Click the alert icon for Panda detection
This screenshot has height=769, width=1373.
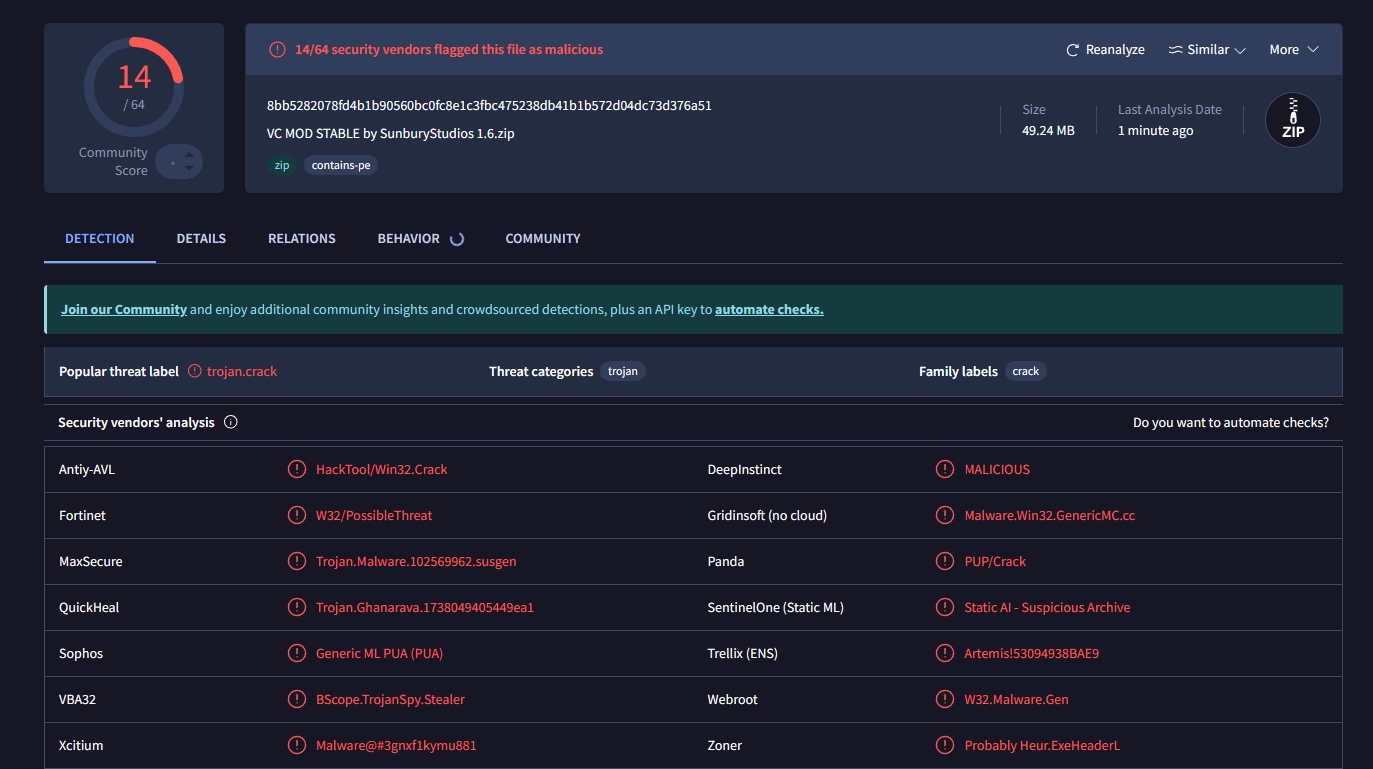click(945, 561)
